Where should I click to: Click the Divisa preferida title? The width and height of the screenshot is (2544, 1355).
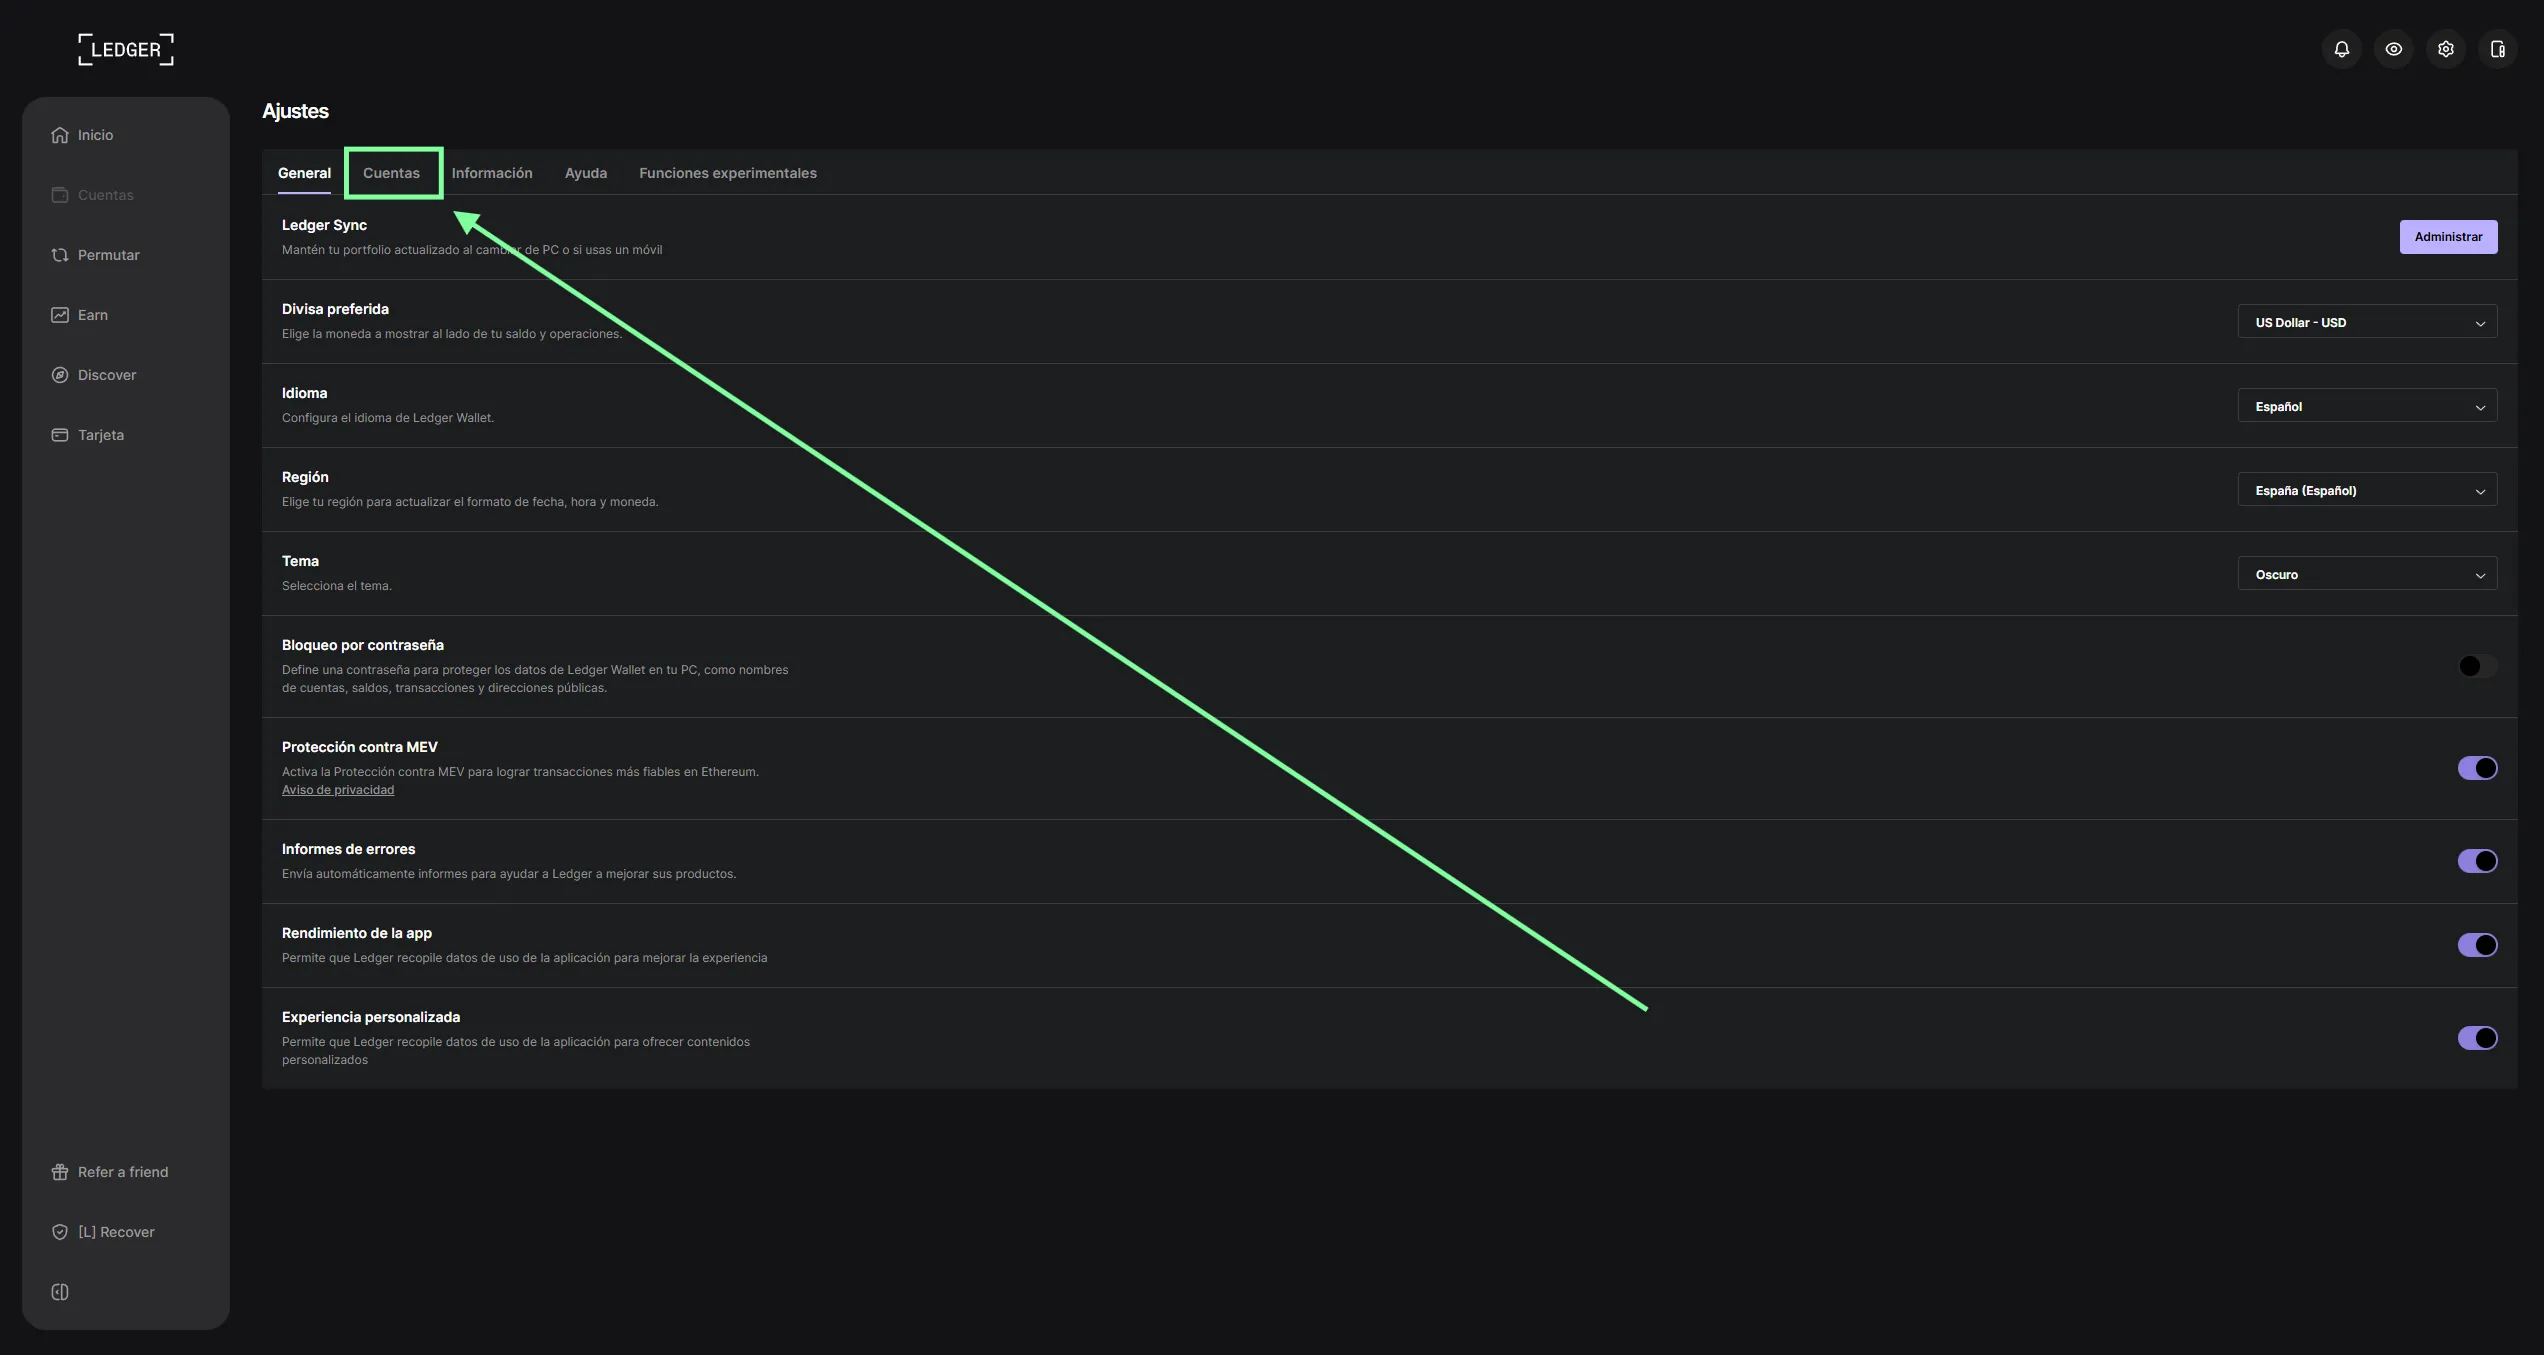(335, 309)
